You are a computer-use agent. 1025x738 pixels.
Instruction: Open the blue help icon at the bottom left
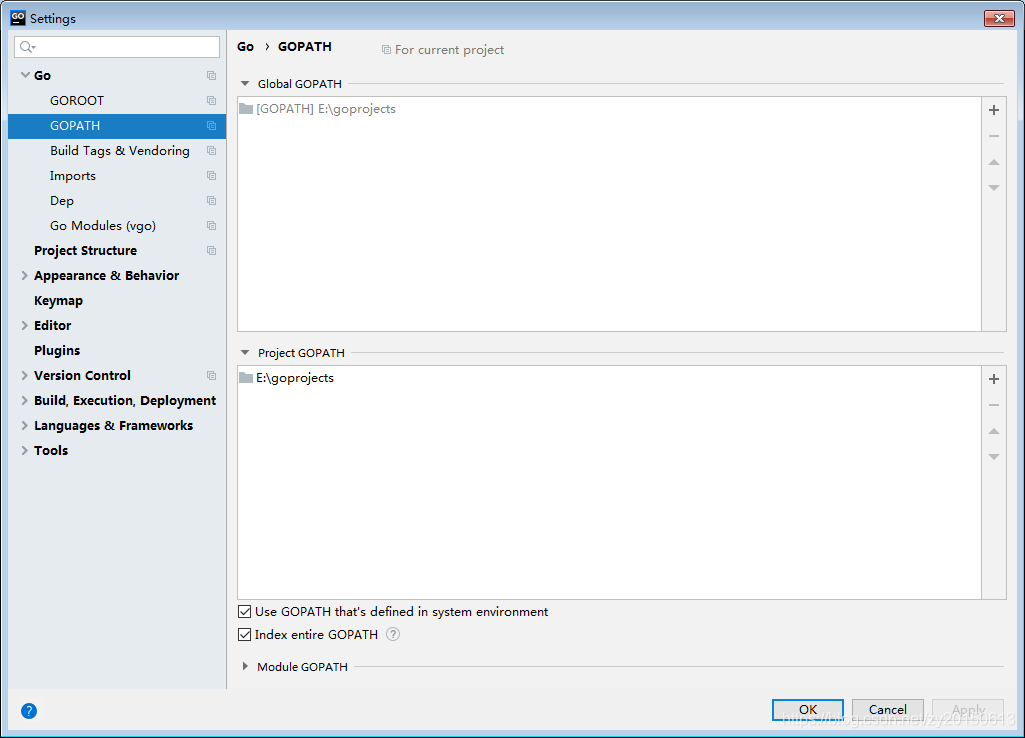[x=29, y=711]
